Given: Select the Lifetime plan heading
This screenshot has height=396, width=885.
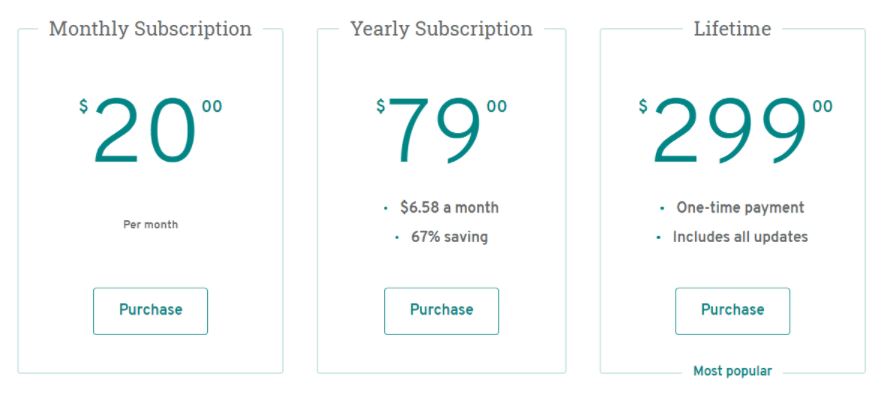Looking at the screenshot, I should [733, 28].
